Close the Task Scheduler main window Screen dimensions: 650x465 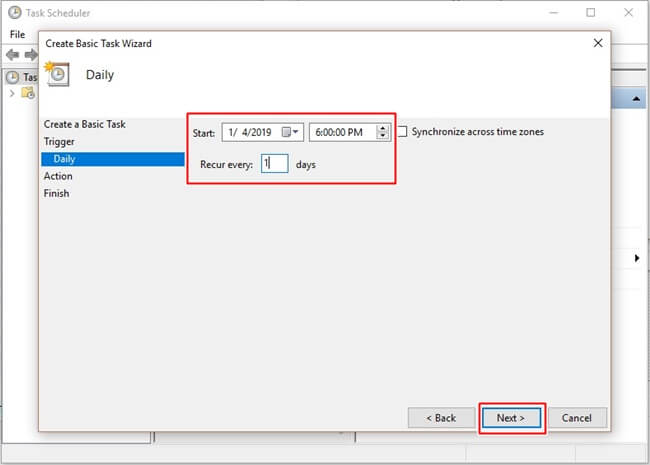tap(628, 13)
